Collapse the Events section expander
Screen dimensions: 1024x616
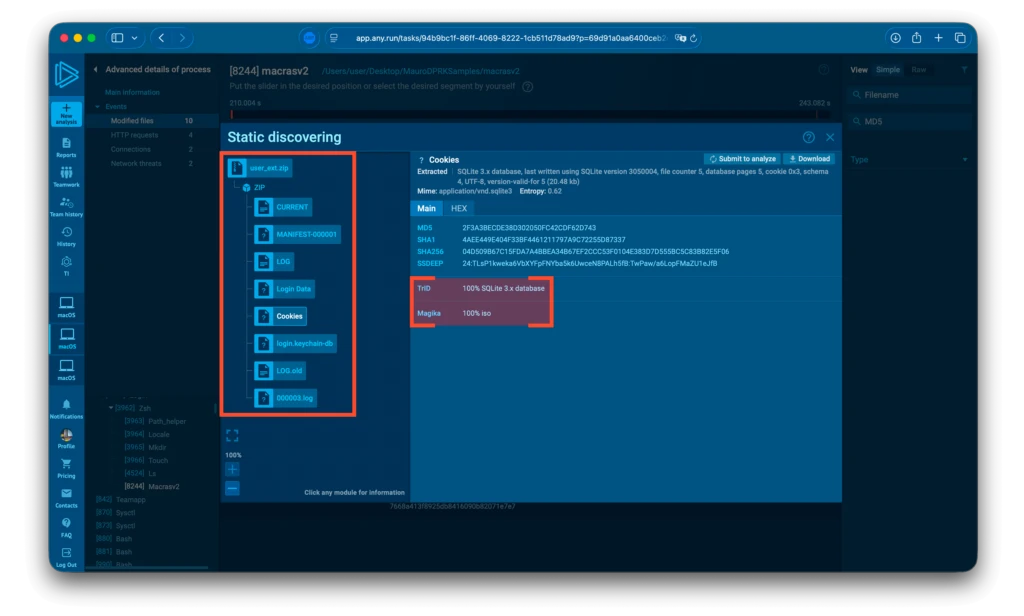(97, 106)
